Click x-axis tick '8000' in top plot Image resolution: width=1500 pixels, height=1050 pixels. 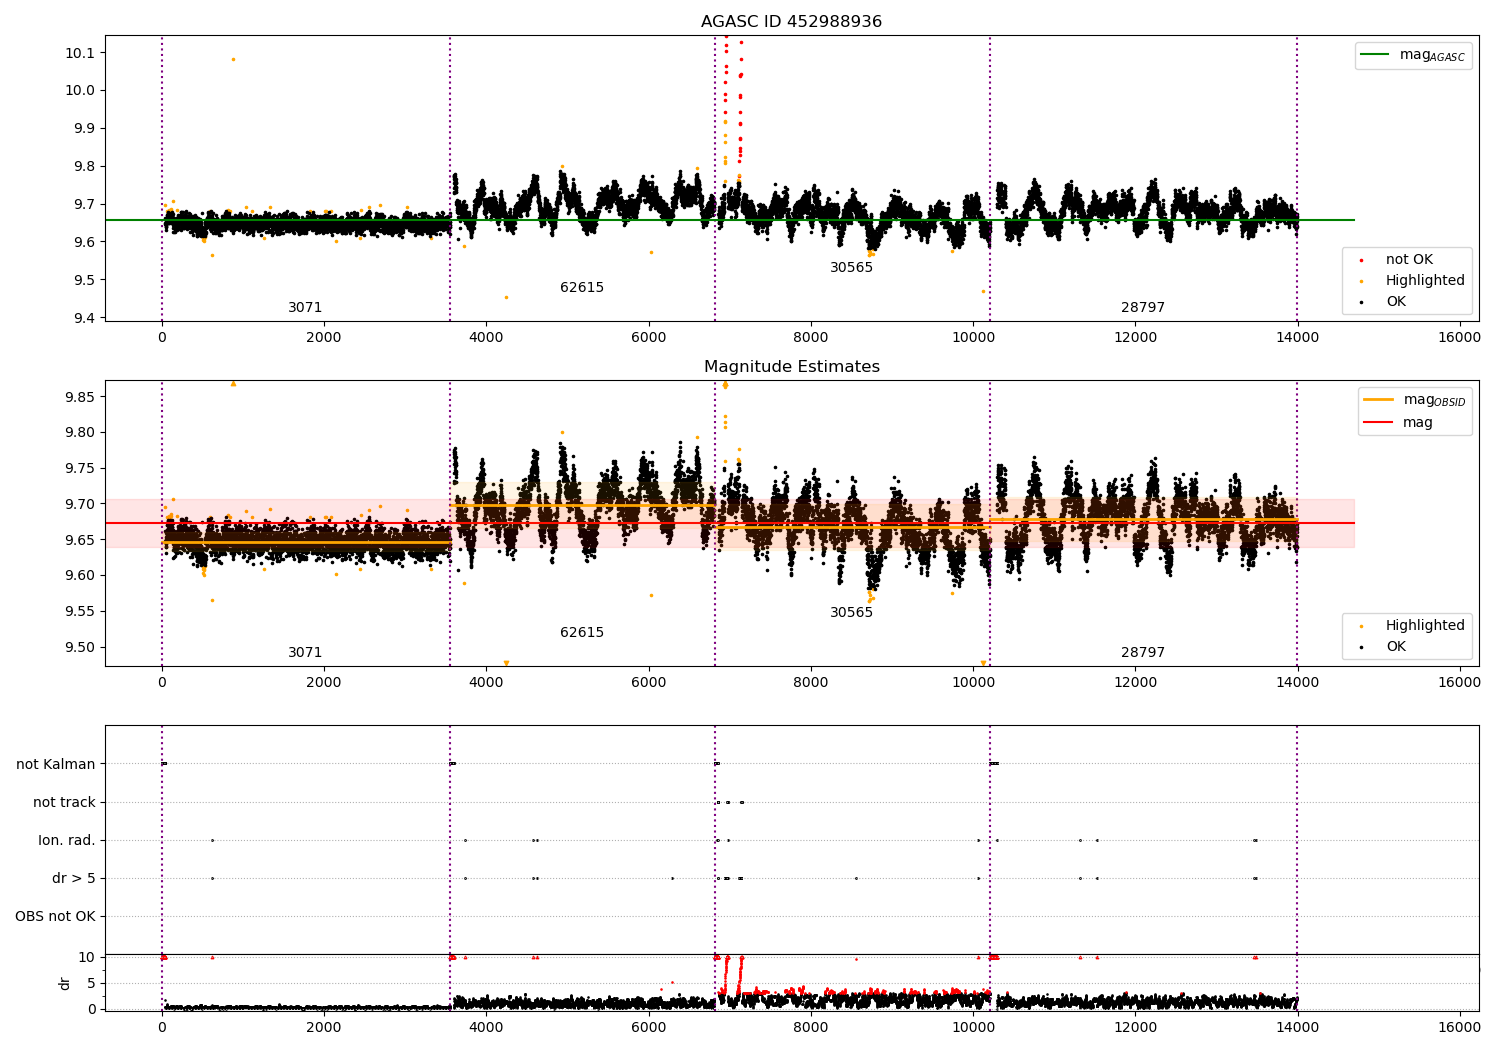pyautogui.click(x=811, y=338)
